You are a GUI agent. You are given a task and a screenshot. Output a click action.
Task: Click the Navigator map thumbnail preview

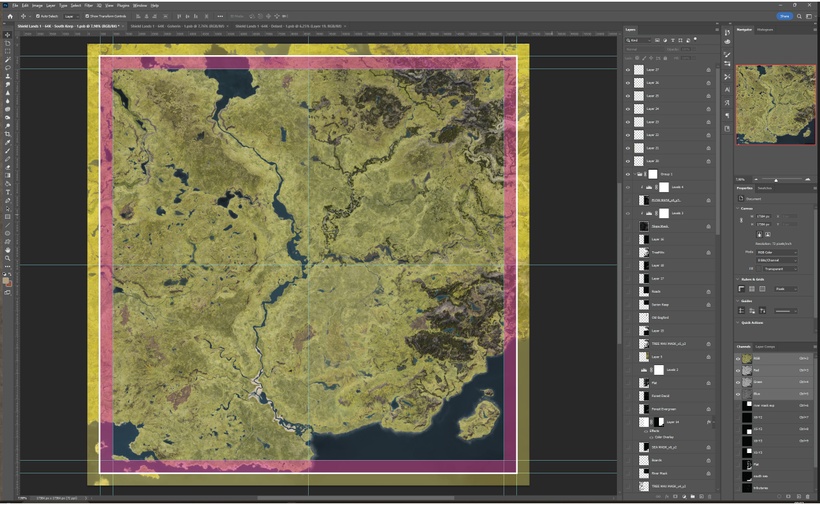click(x=775, y=104)
